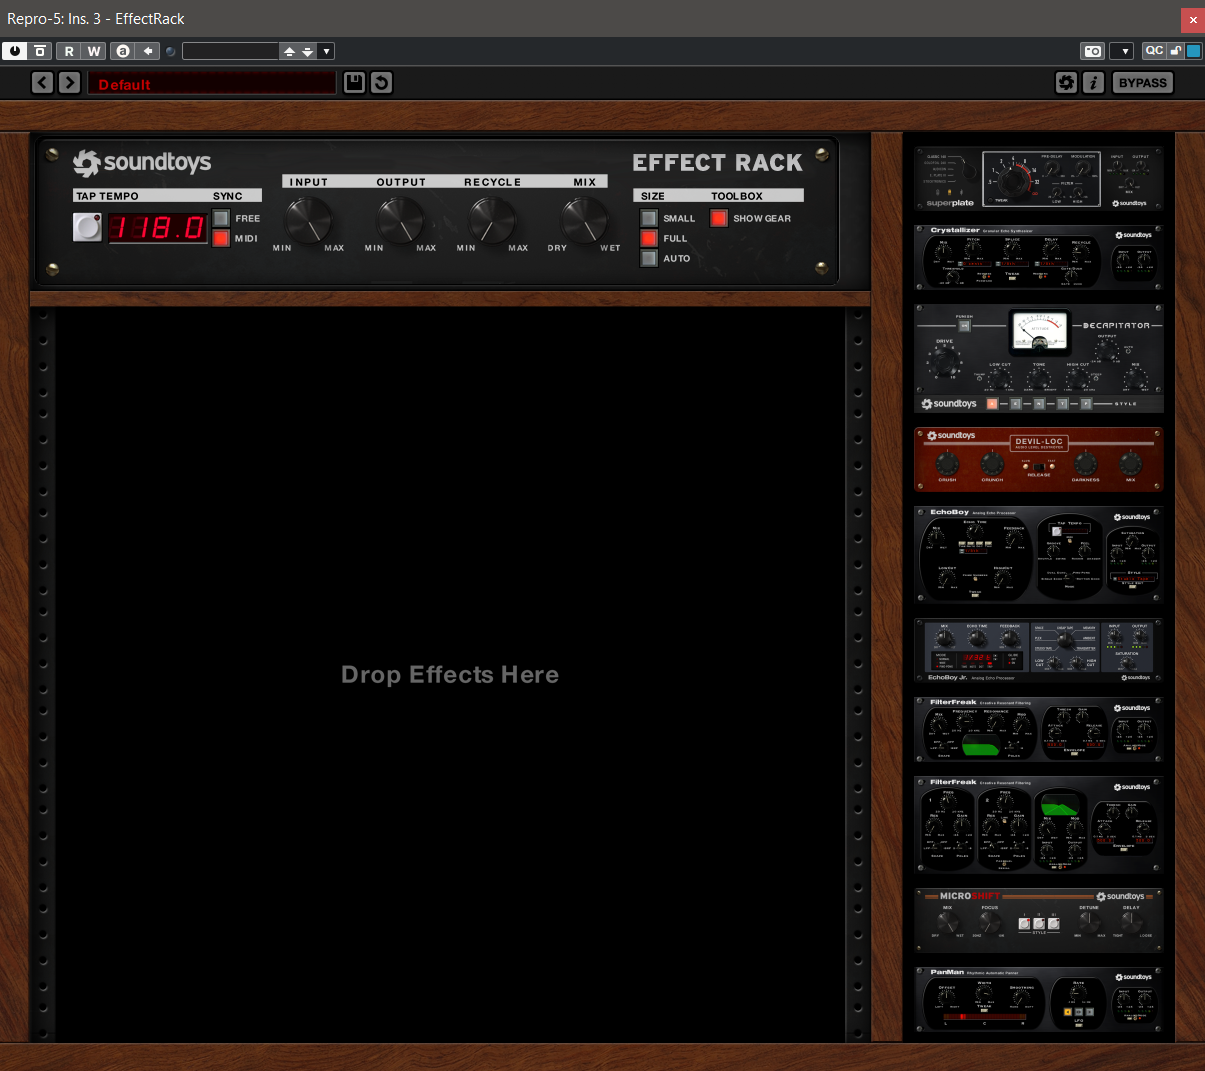The height and width of the screenshot is (1071, 1205).
Task: Click the host preset name field
Action: (230, 51)
